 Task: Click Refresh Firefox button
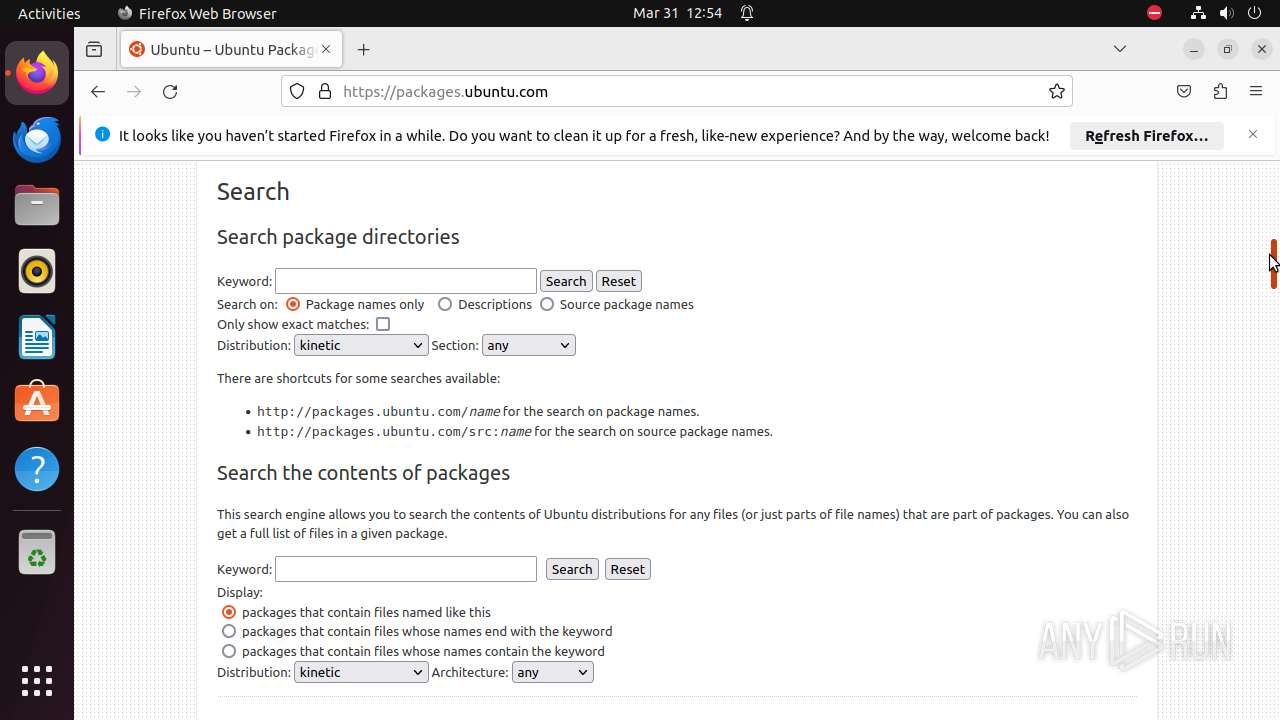[x=1147, y=135]
